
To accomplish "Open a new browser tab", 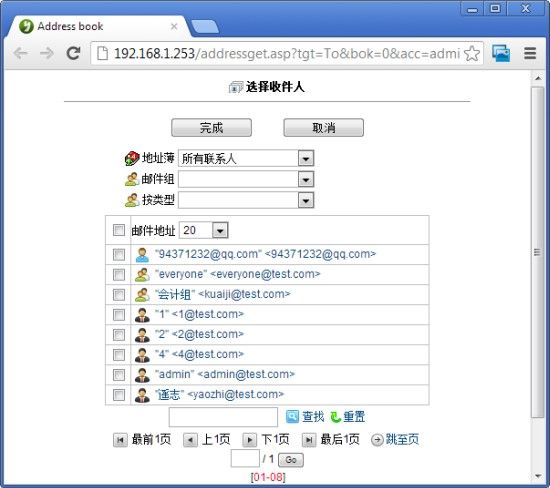I will (205, 27).
